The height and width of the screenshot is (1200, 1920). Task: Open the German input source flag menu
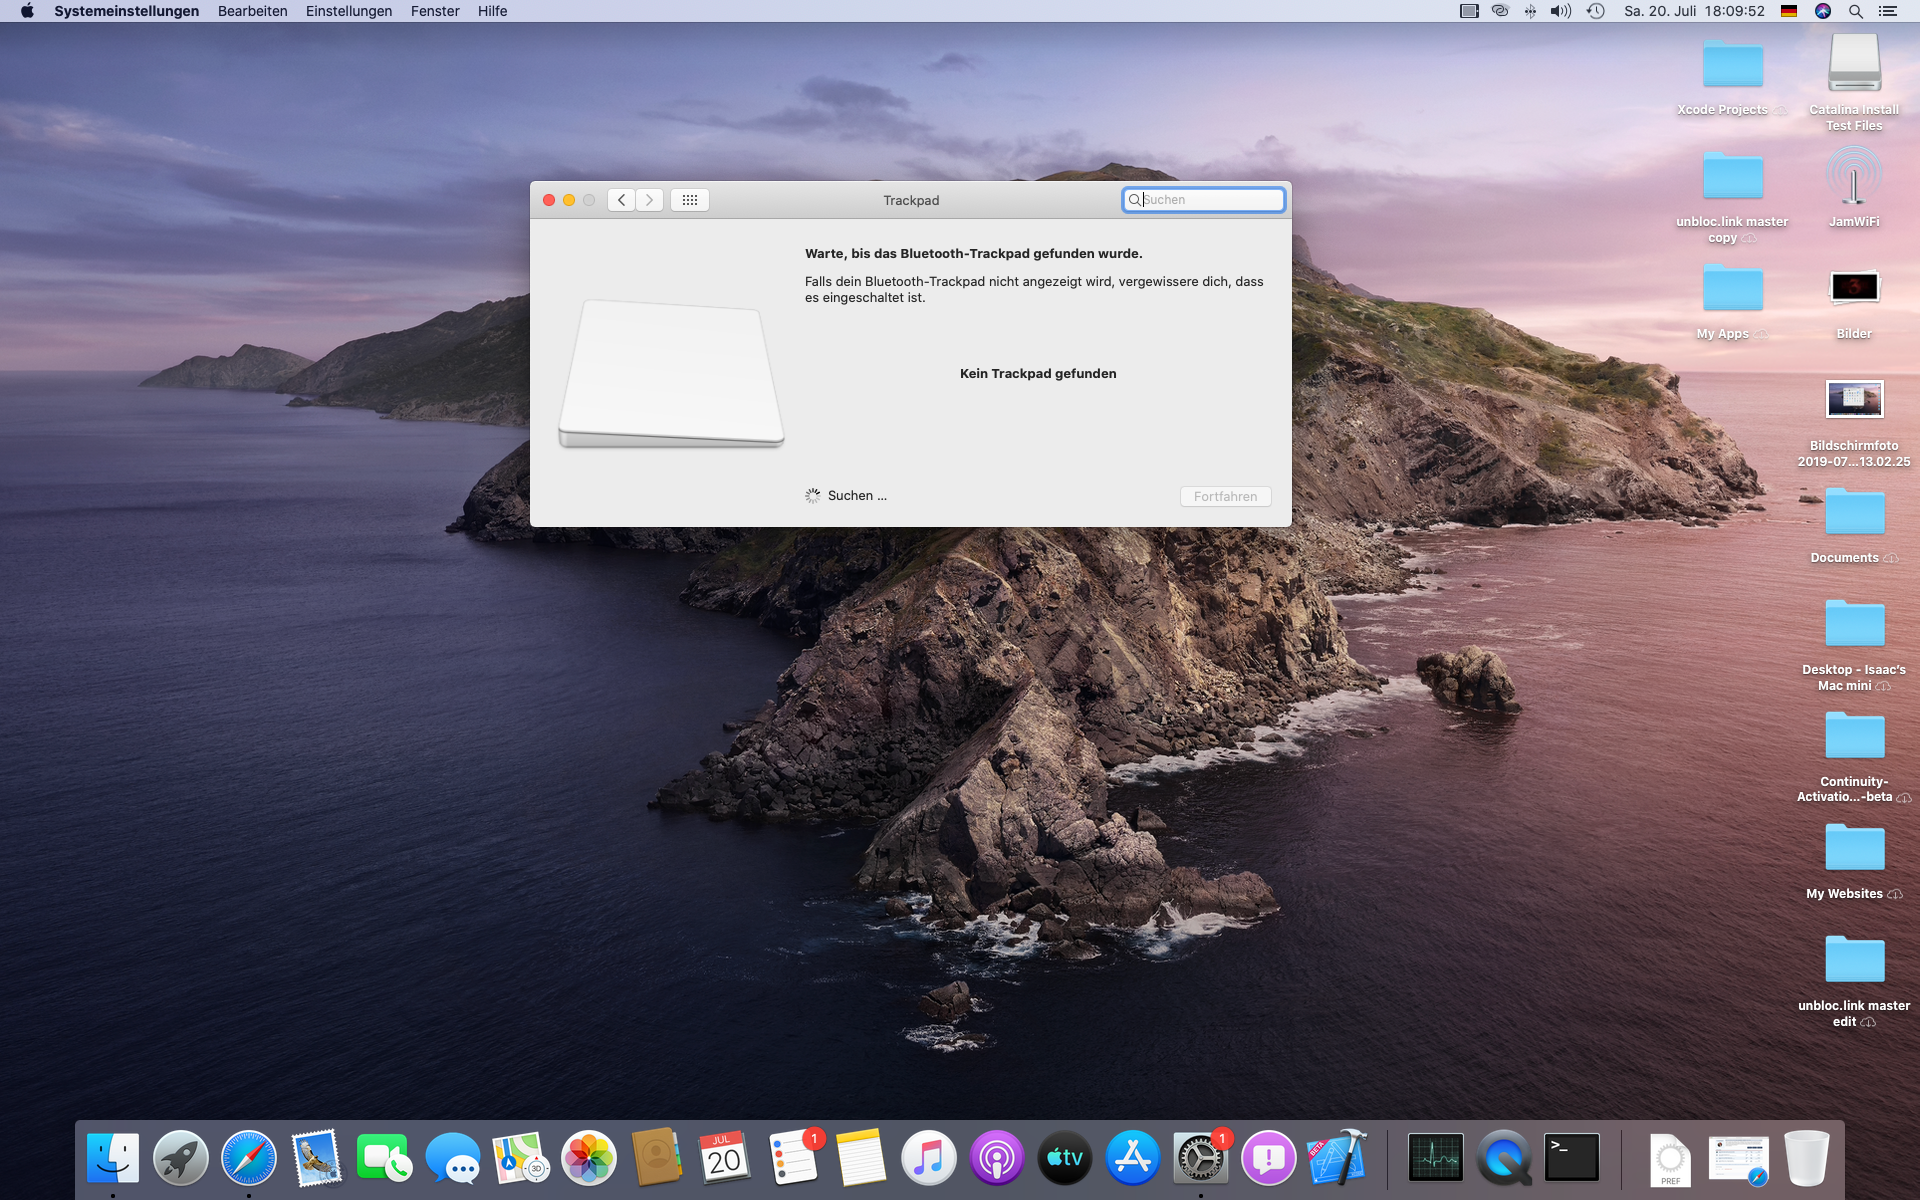click(x=1789, y=11)
